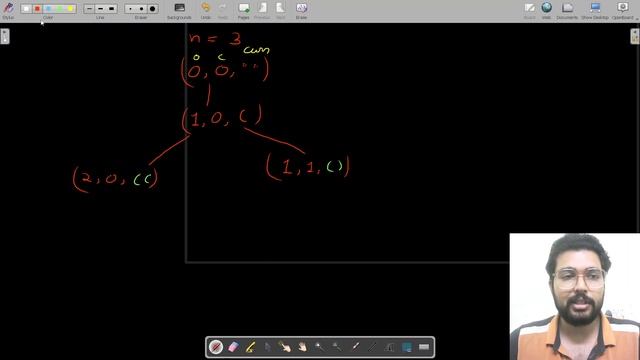Select the Scroll page hand tool
Screen dimensions: 640x360
click(x=302, y=347)
